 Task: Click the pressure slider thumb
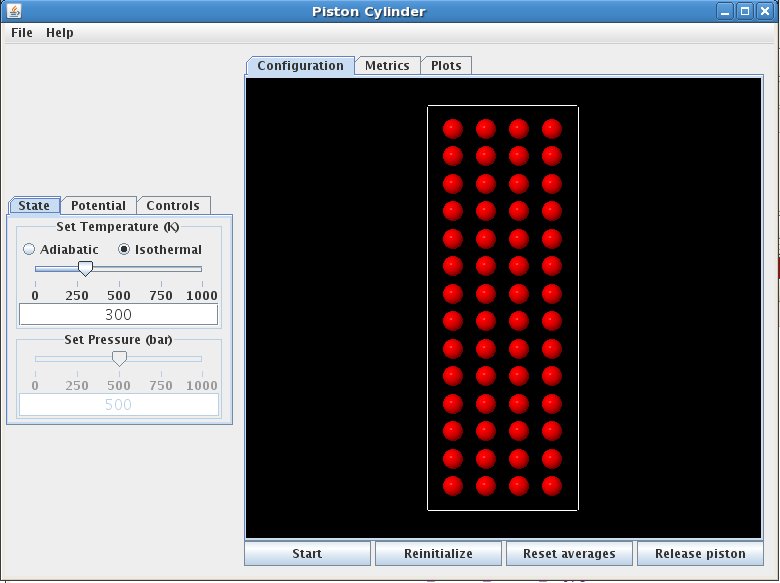tap(119, 359)
